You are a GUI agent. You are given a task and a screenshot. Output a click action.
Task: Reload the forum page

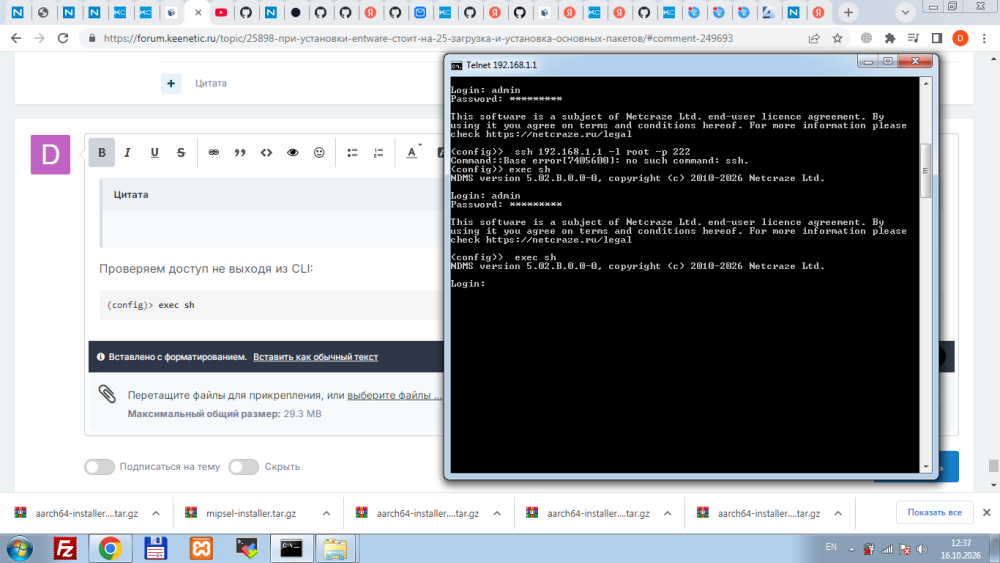coord(62,38)
